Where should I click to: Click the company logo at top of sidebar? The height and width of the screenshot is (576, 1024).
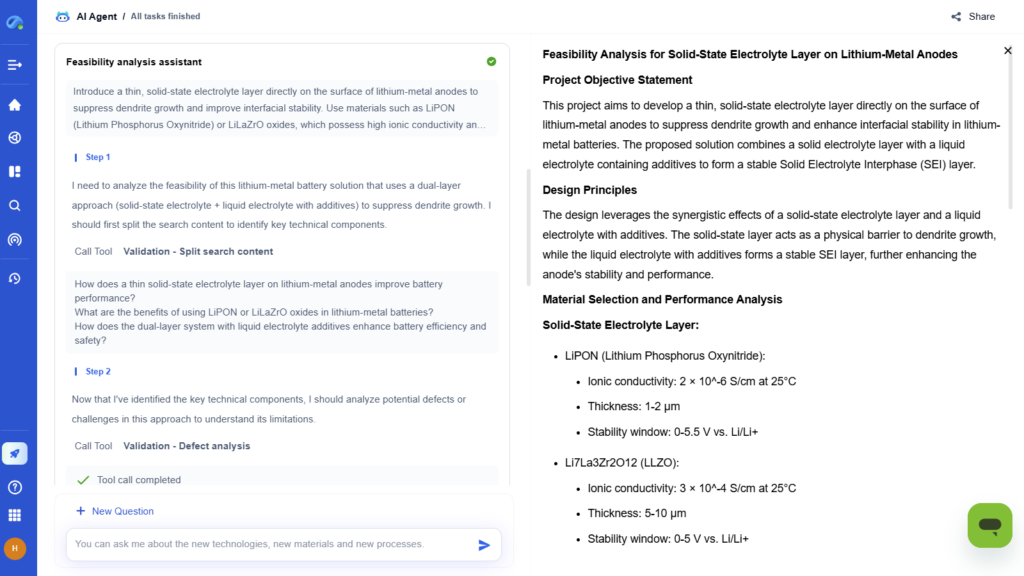[x=14, y=22]
